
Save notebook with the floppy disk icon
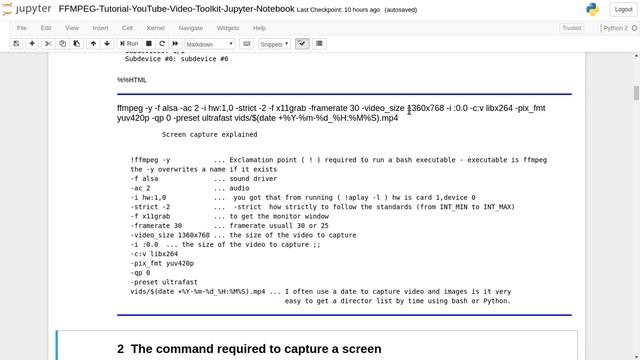(16, 44)
